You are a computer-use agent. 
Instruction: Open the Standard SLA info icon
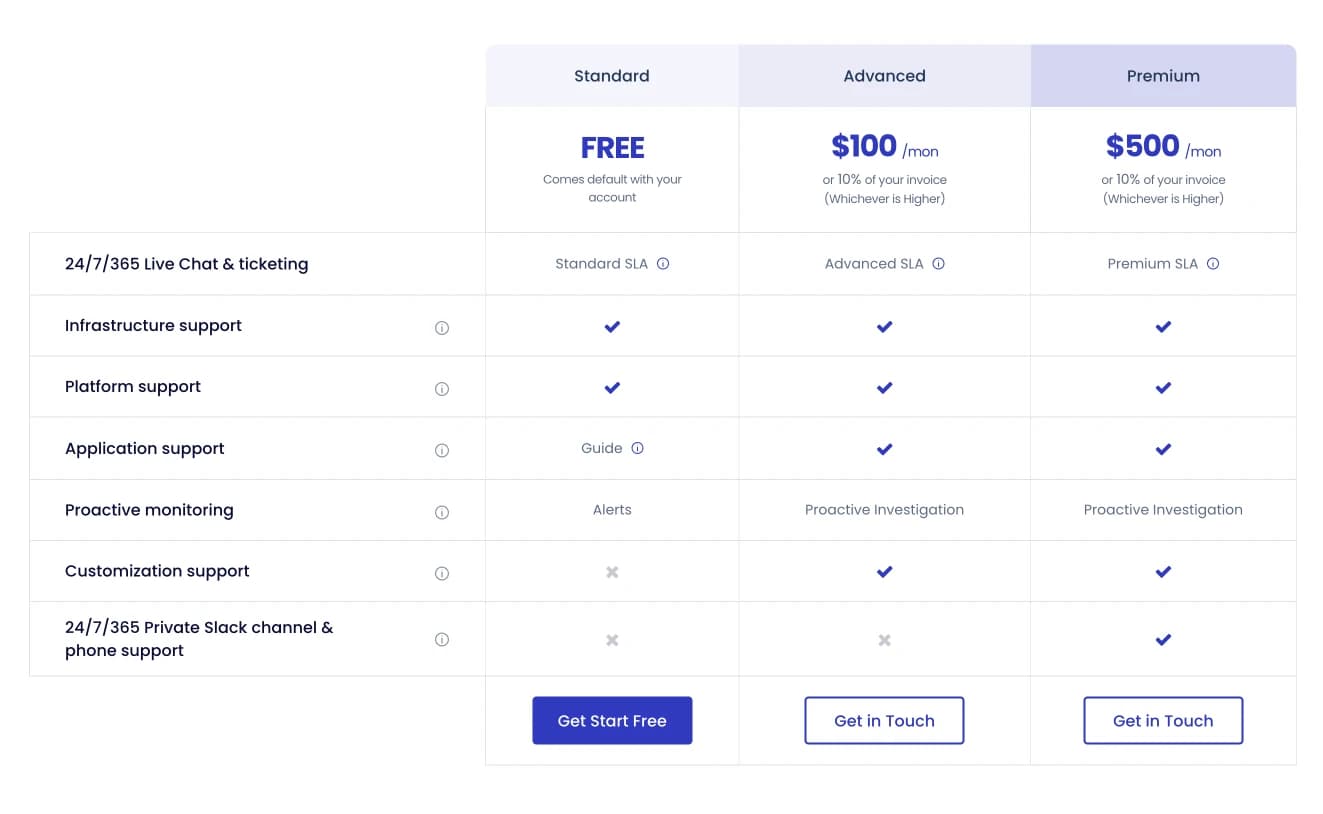click(x=663, y=263)
